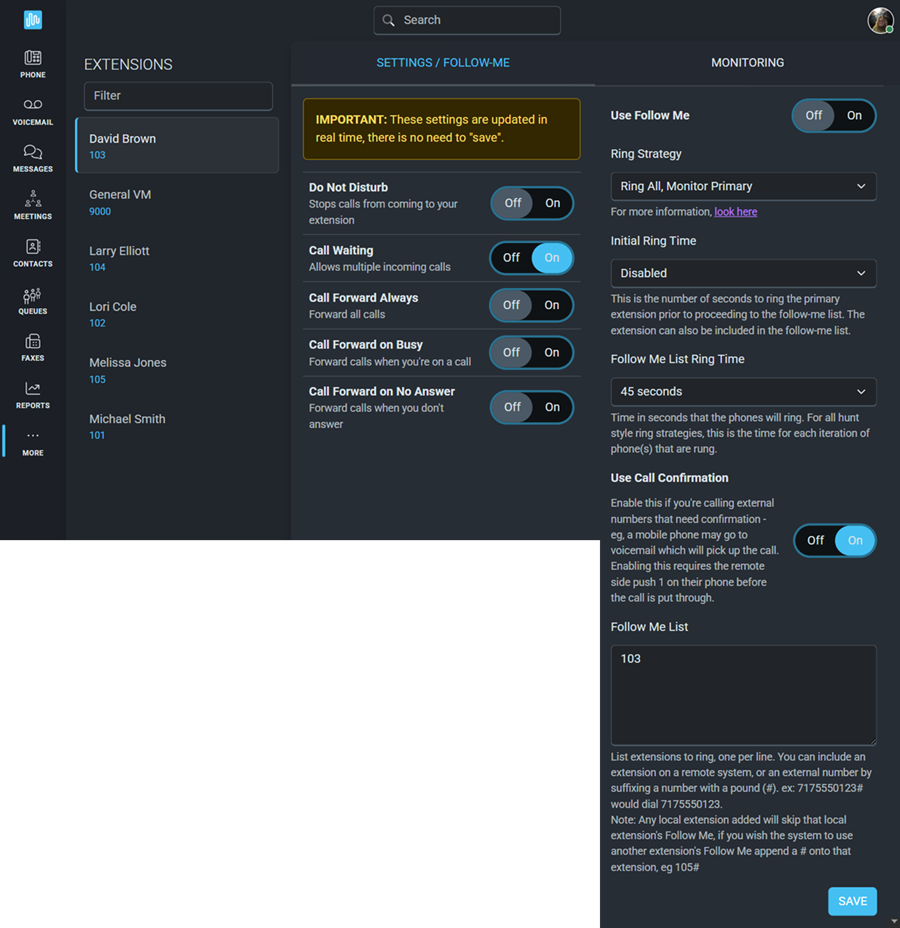The image size is (900, 928).
Task: Open the Meetings sidebar icon
Action: [x=33, y=205]
